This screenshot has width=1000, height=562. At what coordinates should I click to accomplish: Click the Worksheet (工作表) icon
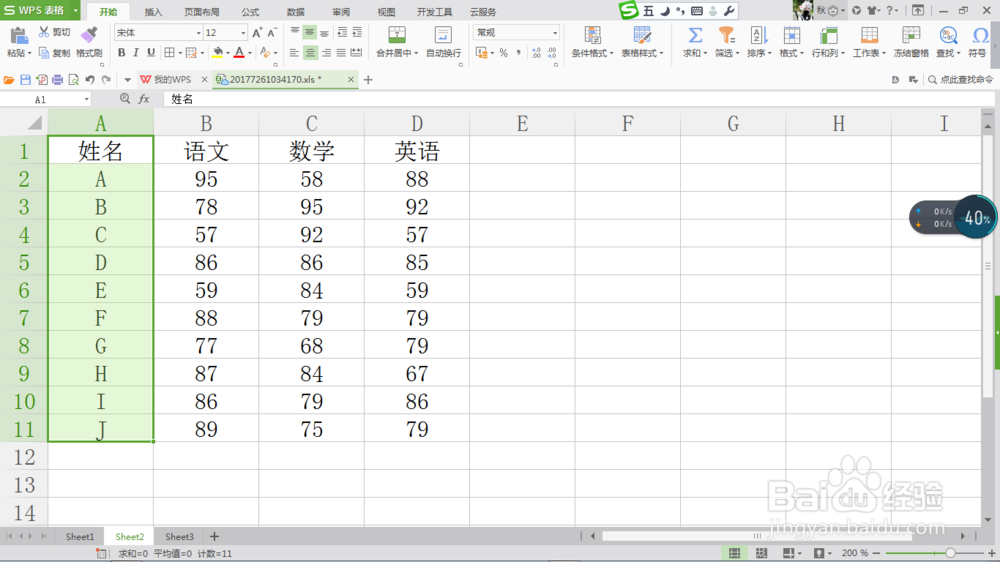click(869, 35)
